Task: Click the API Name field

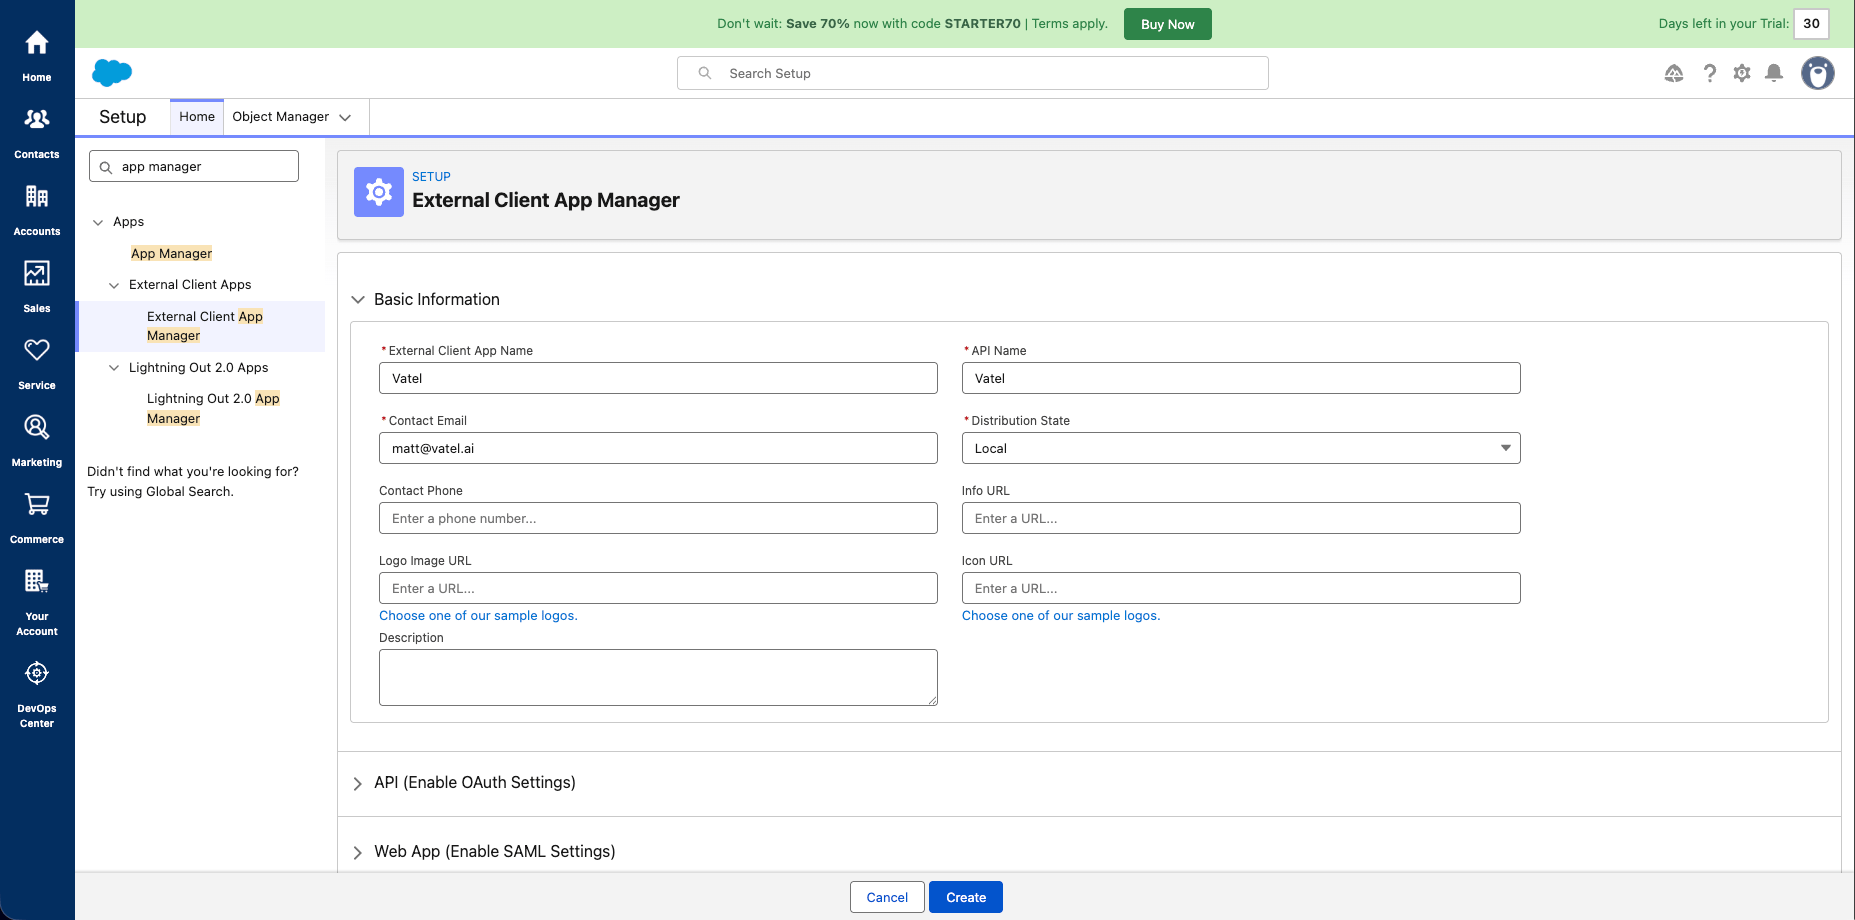Action: 1241,378
